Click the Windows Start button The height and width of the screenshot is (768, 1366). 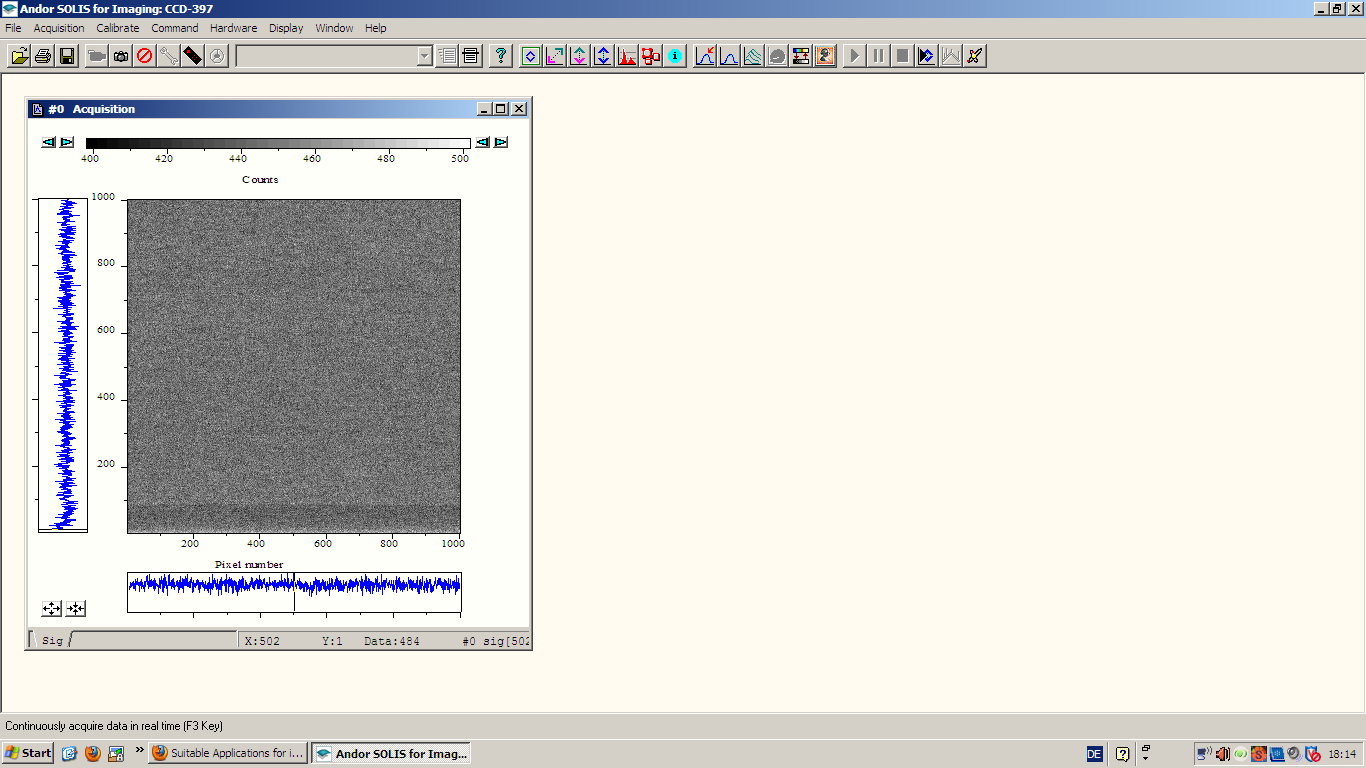click(x=28, y=753)
